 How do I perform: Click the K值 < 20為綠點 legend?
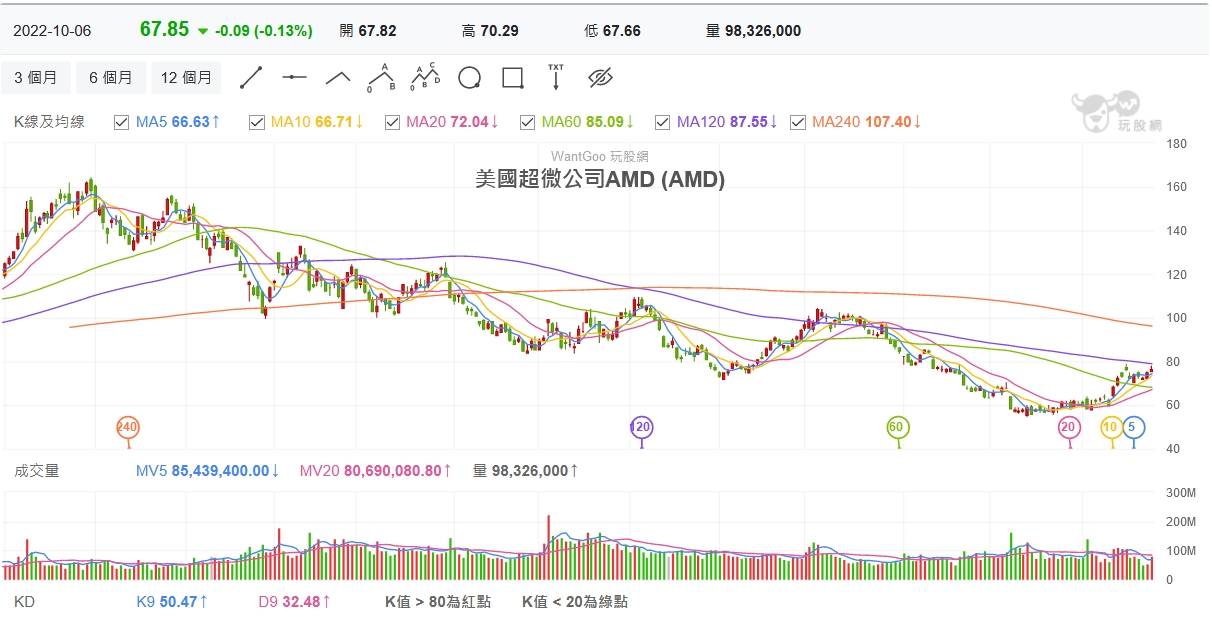tap(575, 602)
